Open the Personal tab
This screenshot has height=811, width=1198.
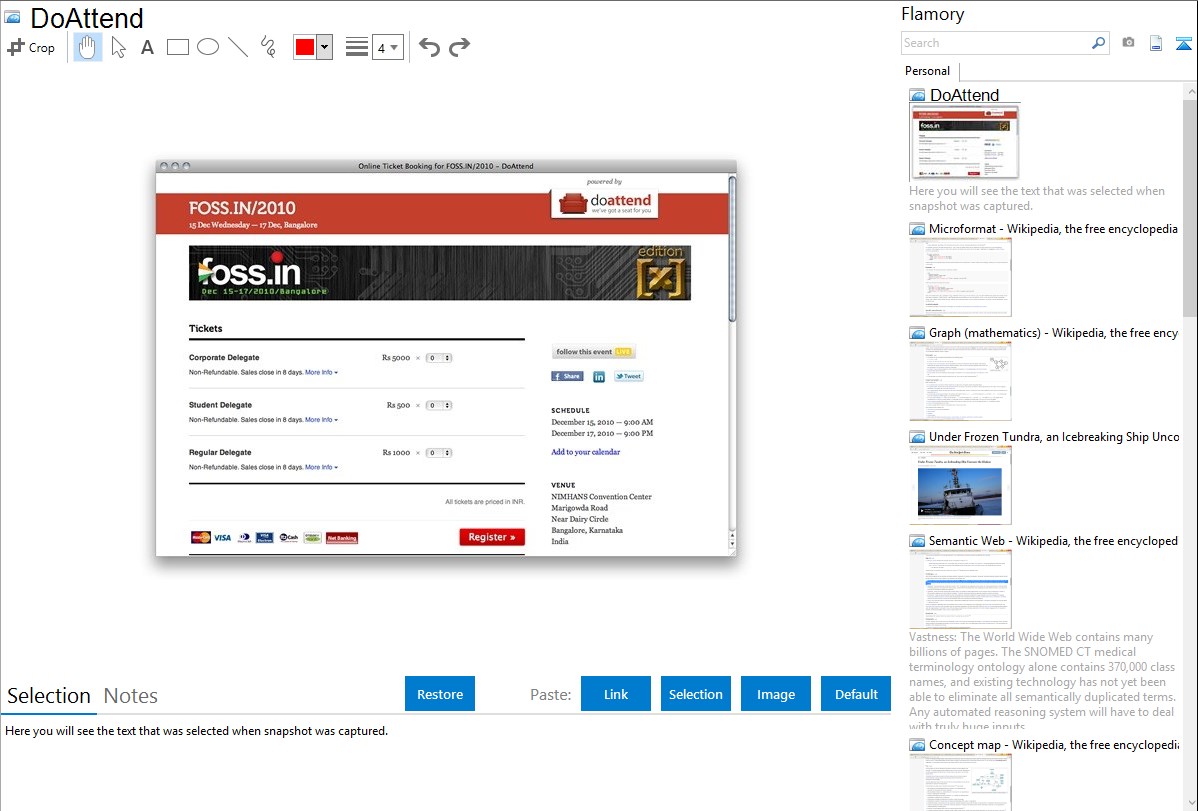pos(928,71)
